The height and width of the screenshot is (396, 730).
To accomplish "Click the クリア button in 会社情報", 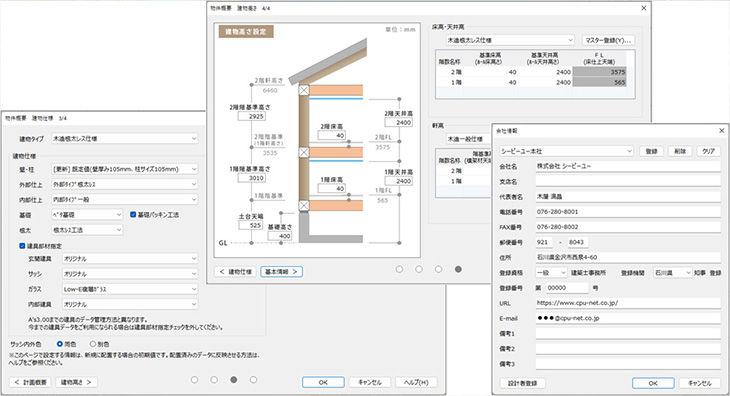I will pos(709,151).
